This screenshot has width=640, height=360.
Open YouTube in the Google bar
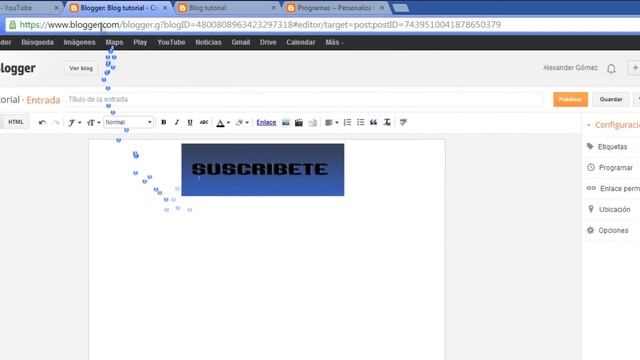click(171, 42)
